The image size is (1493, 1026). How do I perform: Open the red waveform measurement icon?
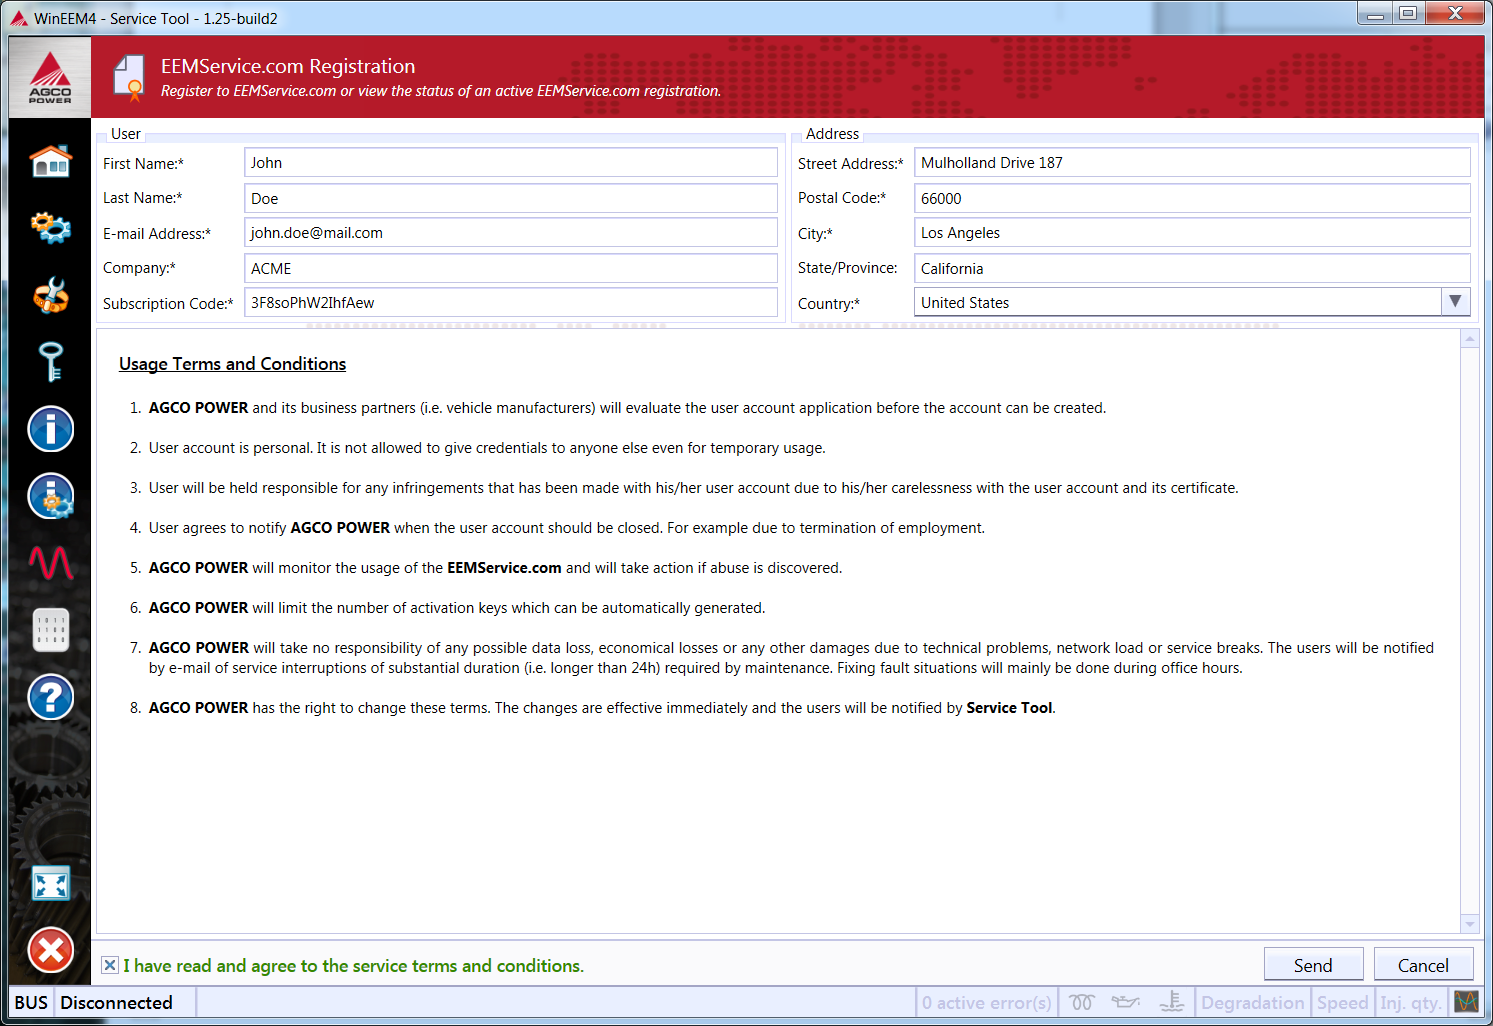(50, 563)
